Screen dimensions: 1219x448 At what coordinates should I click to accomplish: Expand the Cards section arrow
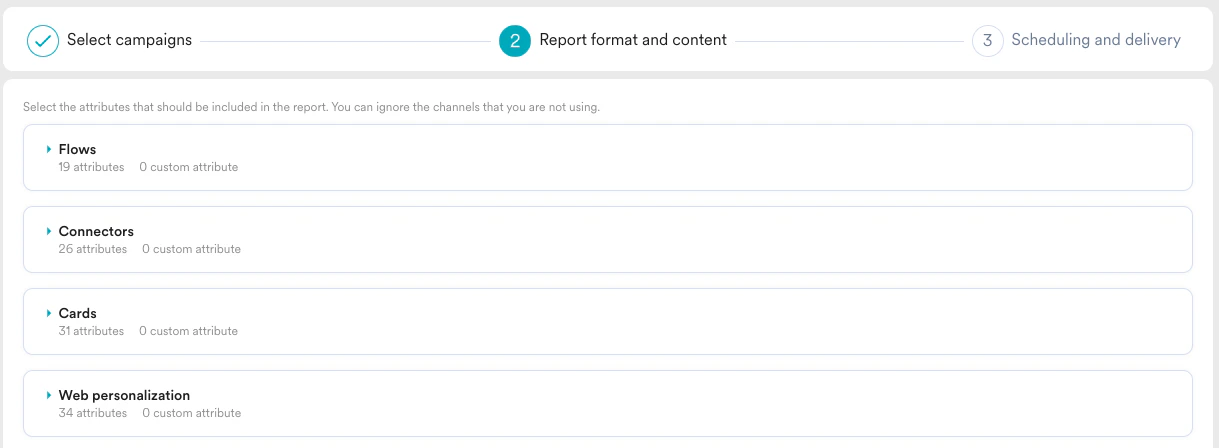48,313
